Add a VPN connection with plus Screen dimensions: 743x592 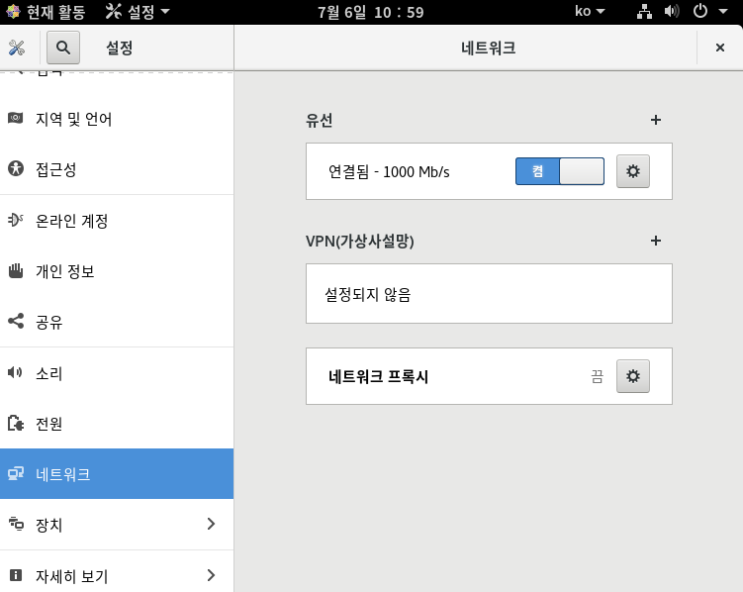[x=656, y=241]
